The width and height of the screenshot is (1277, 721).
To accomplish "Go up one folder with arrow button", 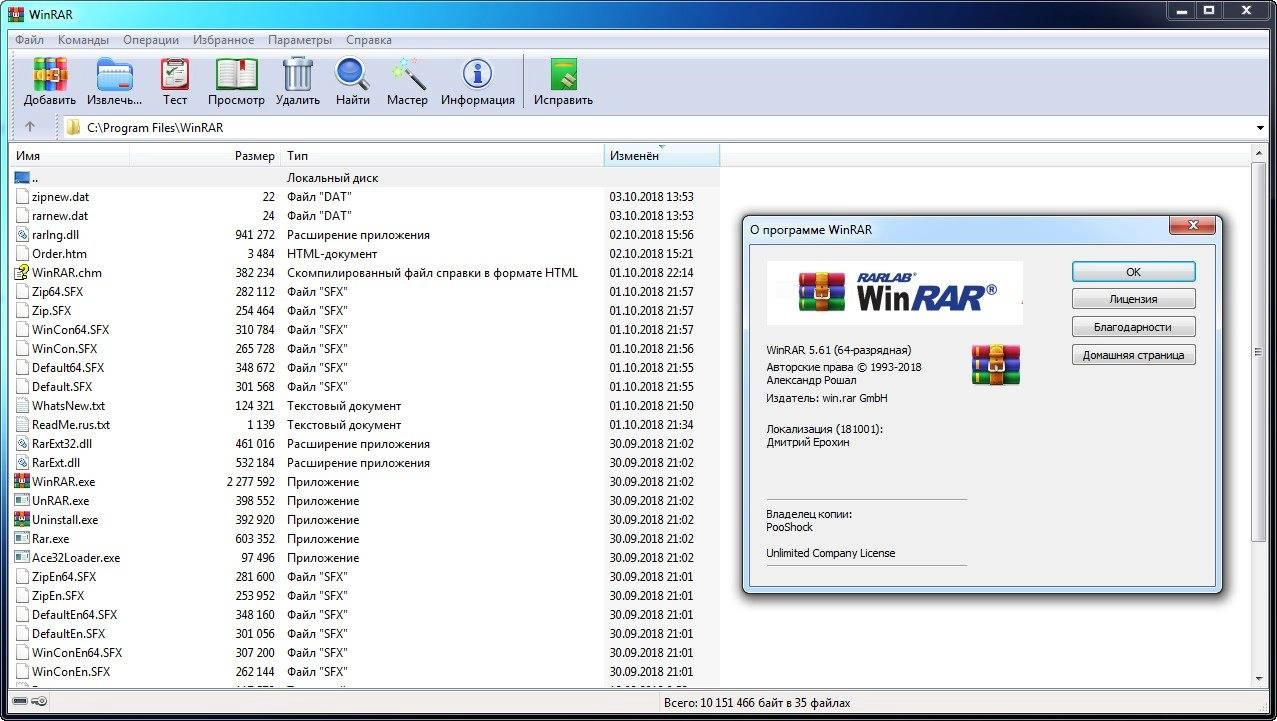I will [x=30, y=127].
